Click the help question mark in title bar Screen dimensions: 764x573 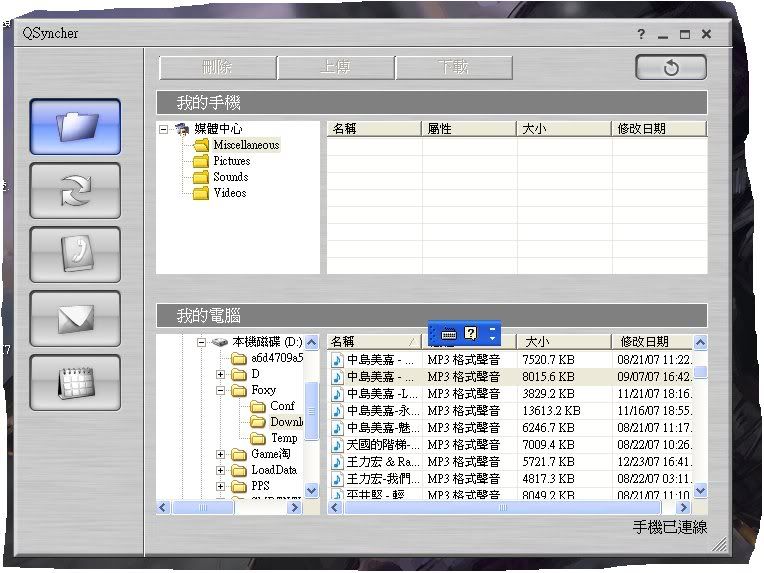(x=641, y=34)
